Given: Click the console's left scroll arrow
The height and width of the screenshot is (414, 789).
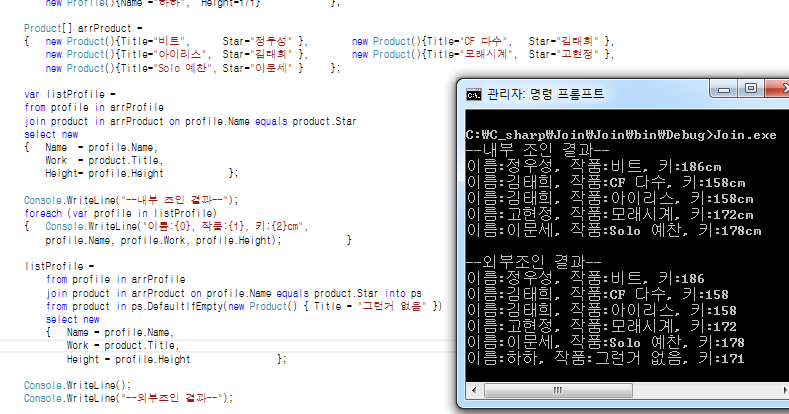Looking at the screenshot, I should pyautogui.click(x=474, y=390).
